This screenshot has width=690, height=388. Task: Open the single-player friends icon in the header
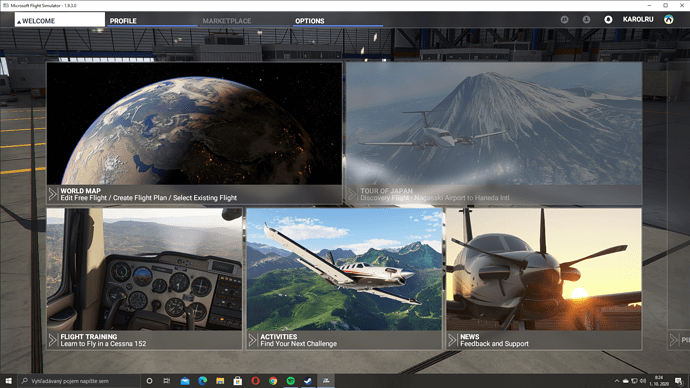tap(586, 19)
